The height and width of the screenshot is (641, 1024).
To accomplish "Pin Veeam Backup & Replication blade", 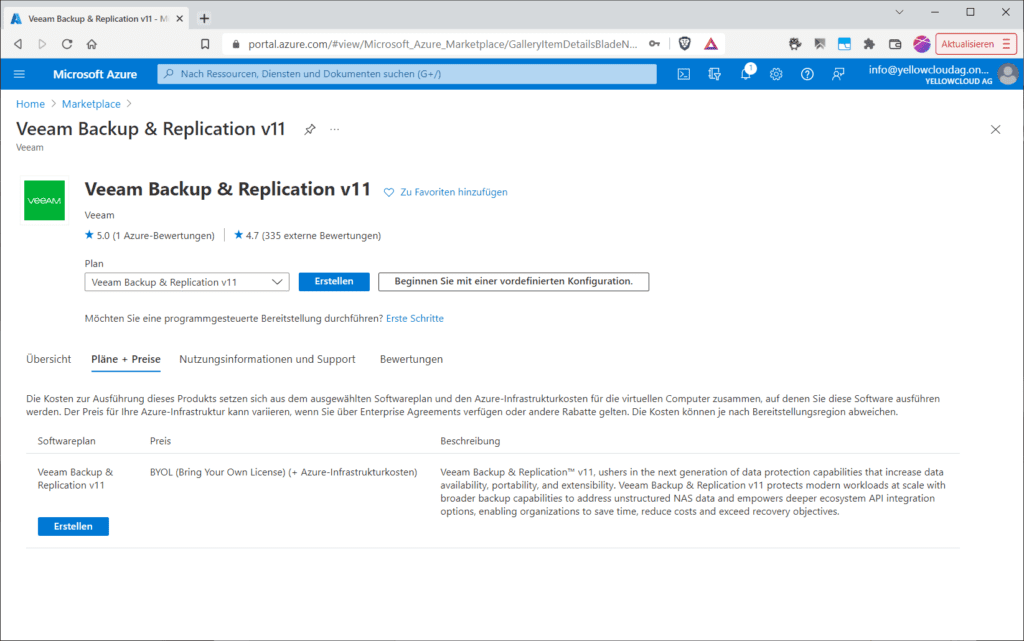I will coord(310,129).
